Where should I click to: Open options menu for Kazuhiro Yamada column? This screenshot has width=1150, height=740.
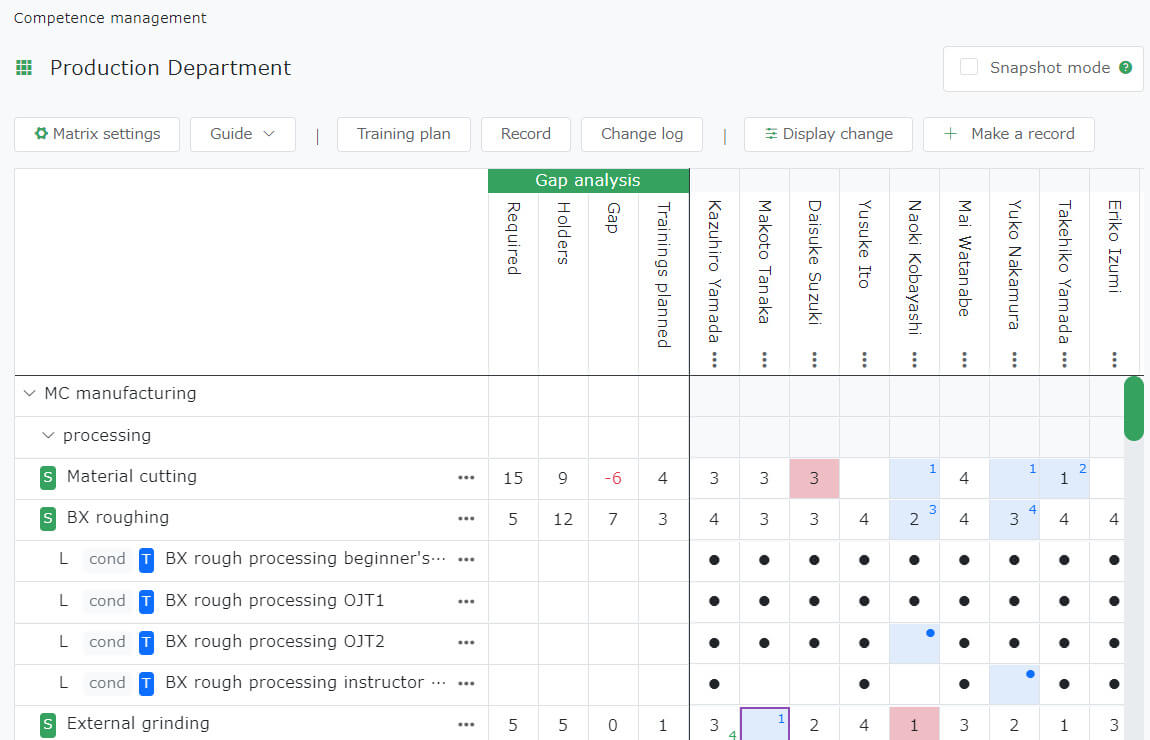(x=714, y=359)
